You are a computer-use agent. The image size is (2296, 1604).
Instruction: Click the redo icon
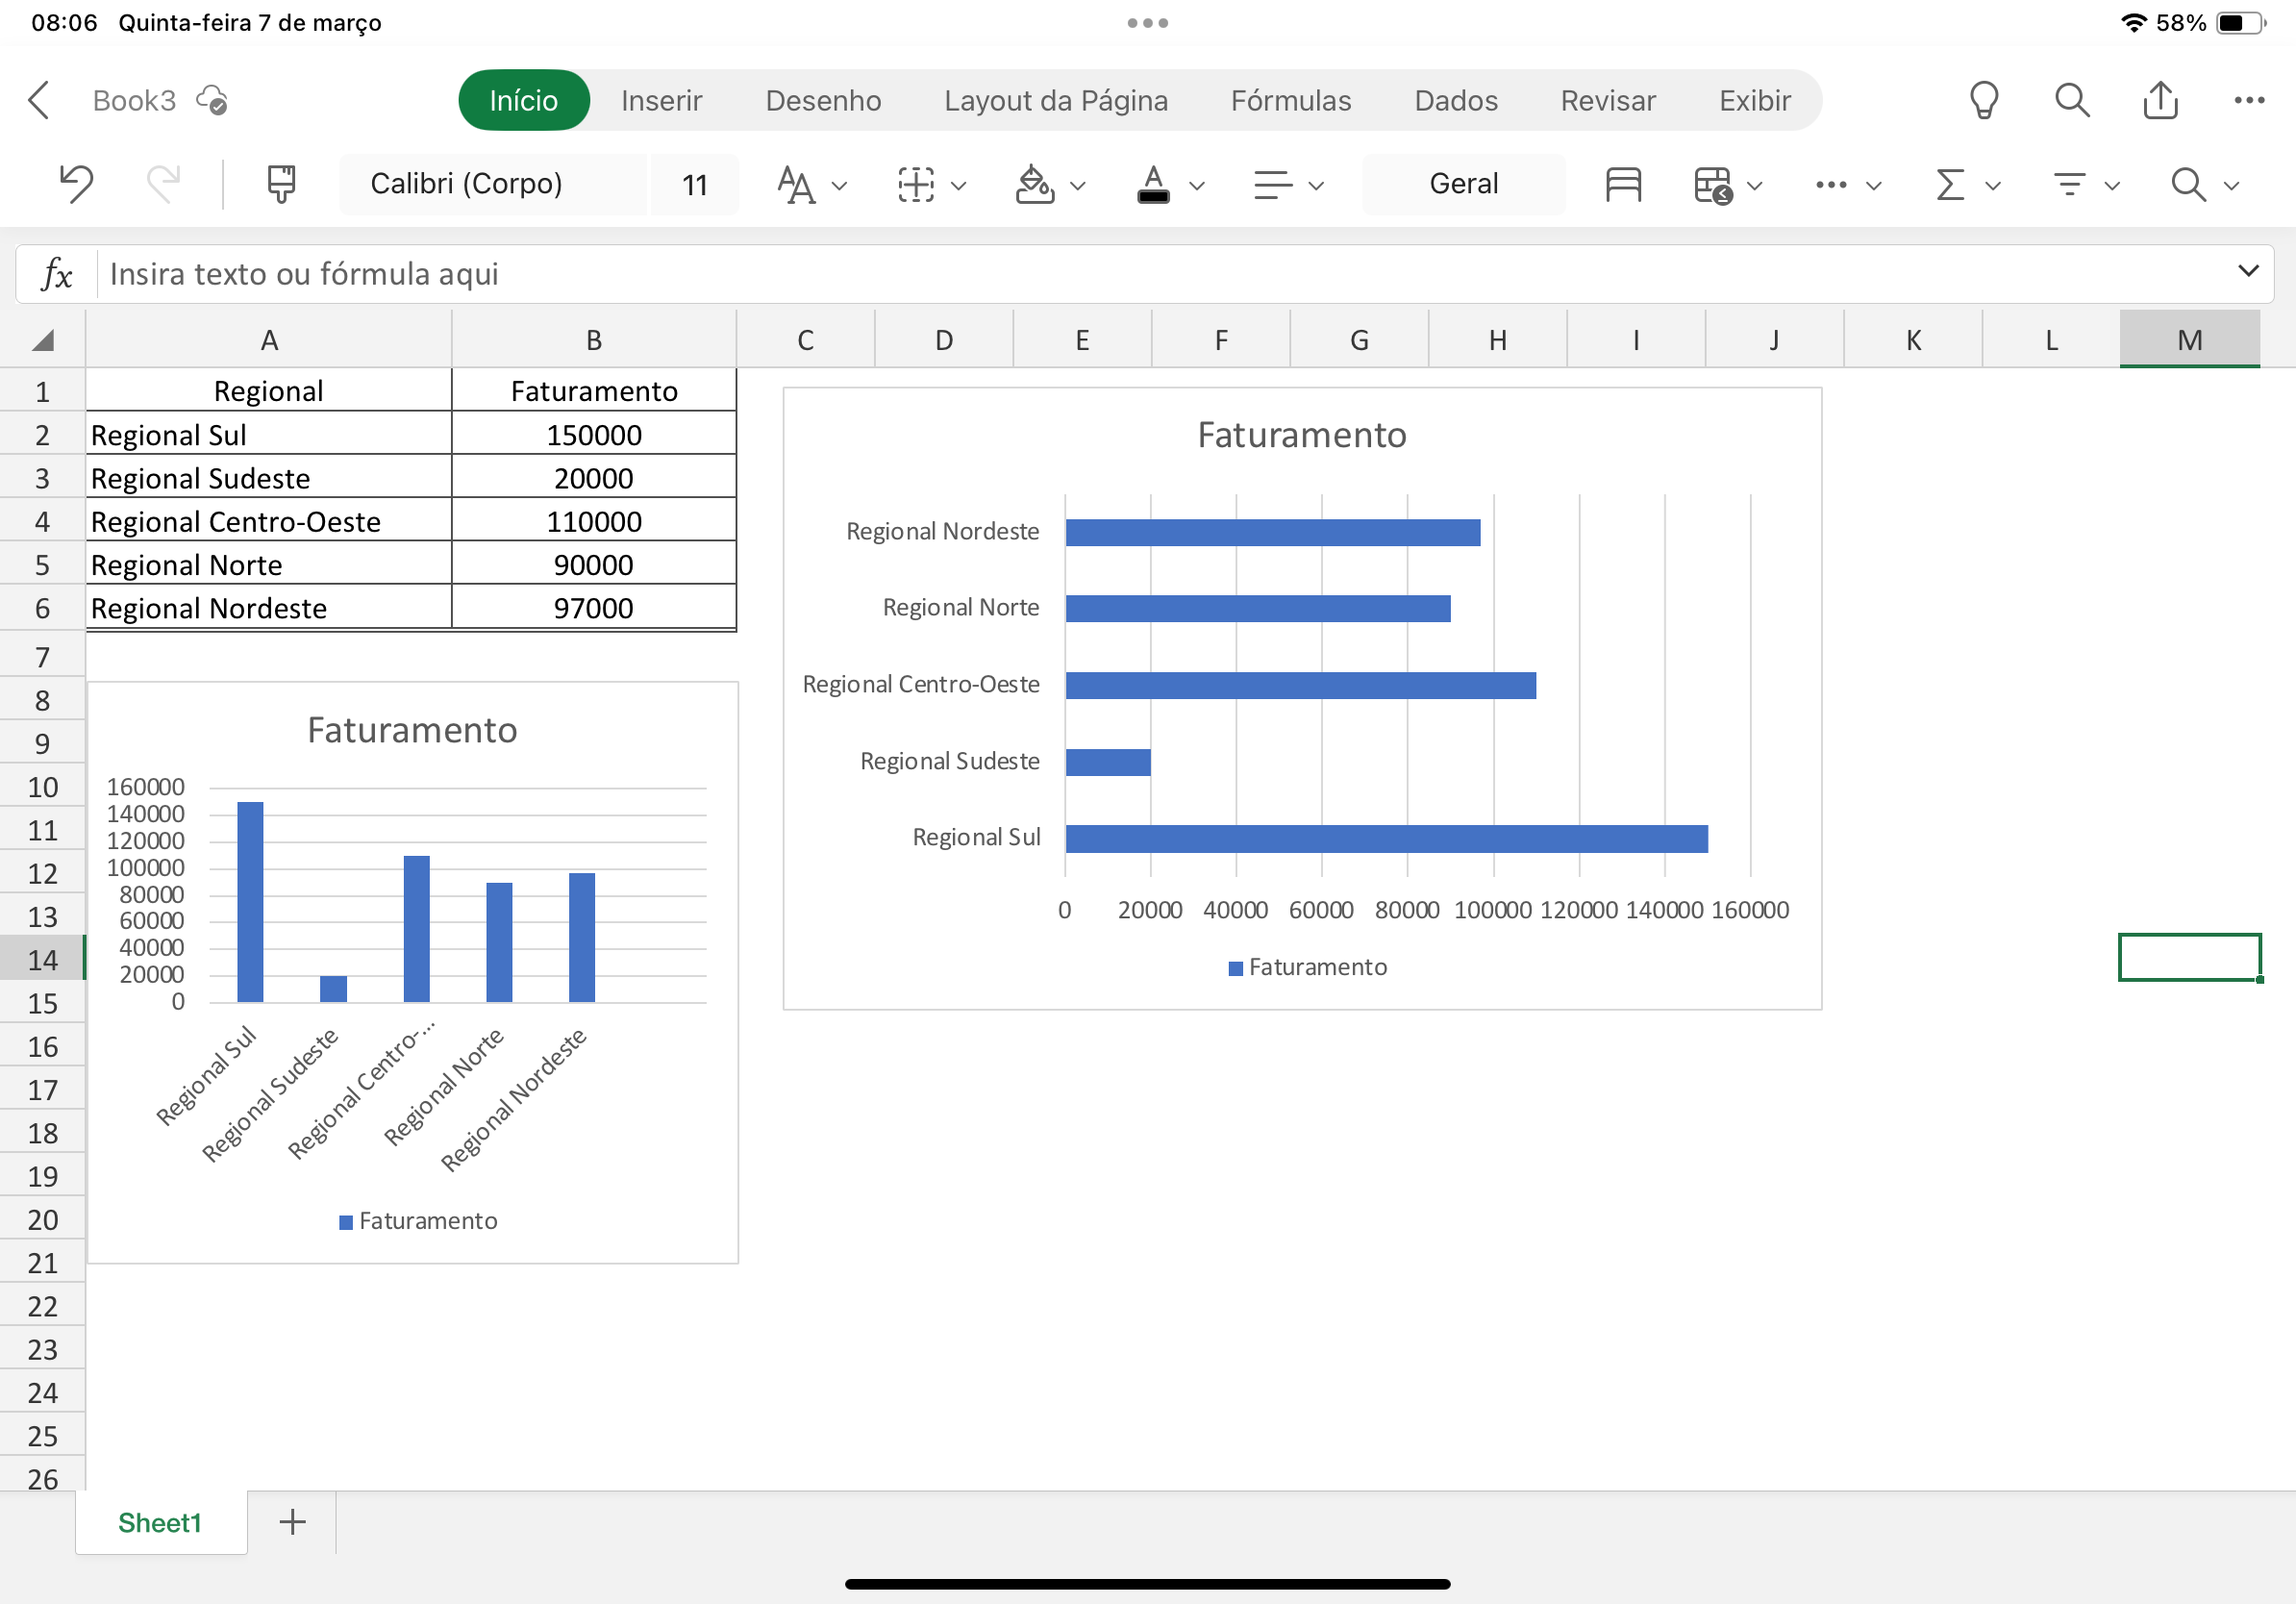pos(162,184)
